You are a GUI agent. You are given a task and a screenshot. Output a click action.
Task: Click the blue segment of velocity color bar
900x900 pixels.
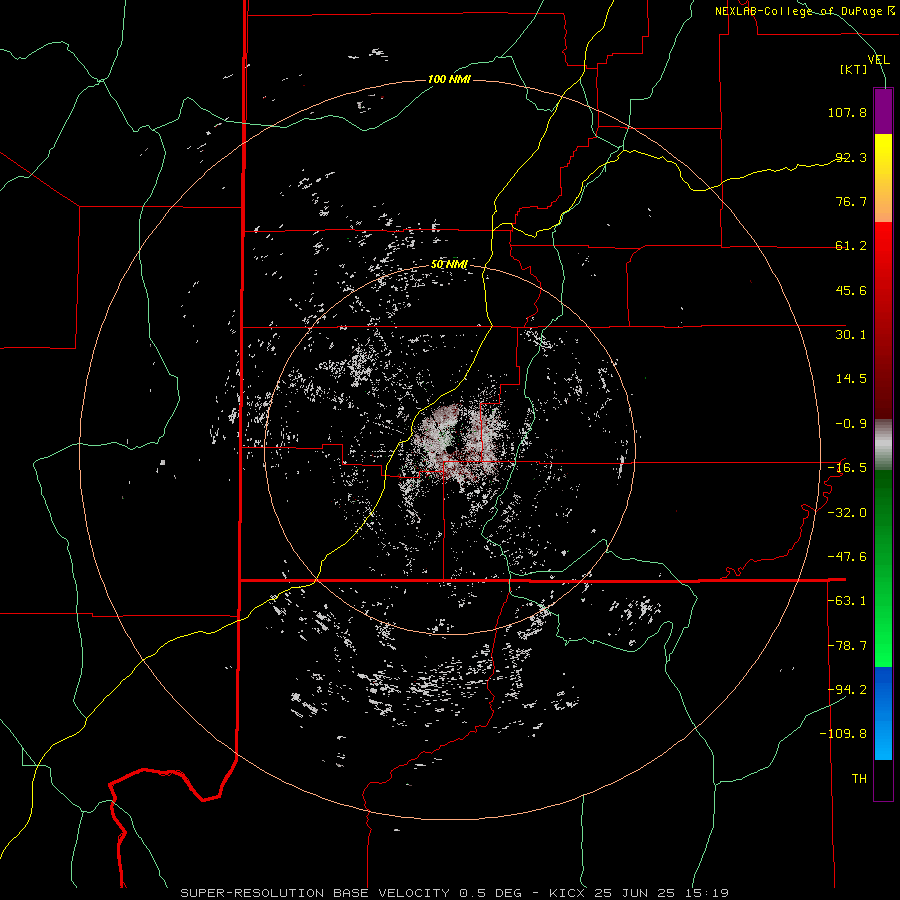coord(883,713)
